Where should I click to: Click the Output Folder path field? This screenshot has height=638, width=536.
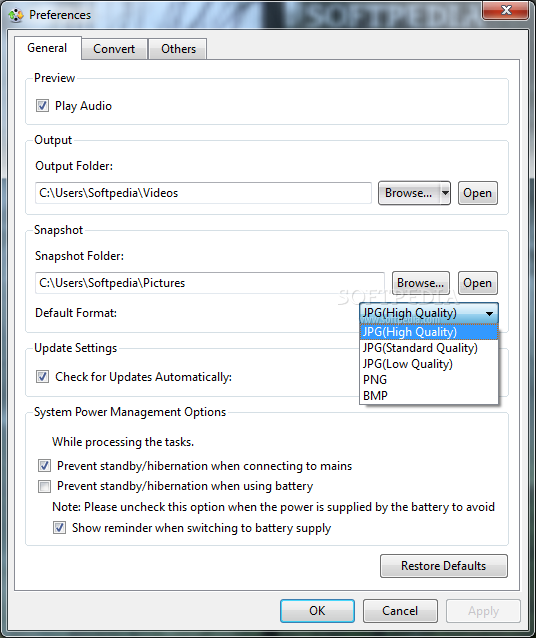[x=203, y=193]
